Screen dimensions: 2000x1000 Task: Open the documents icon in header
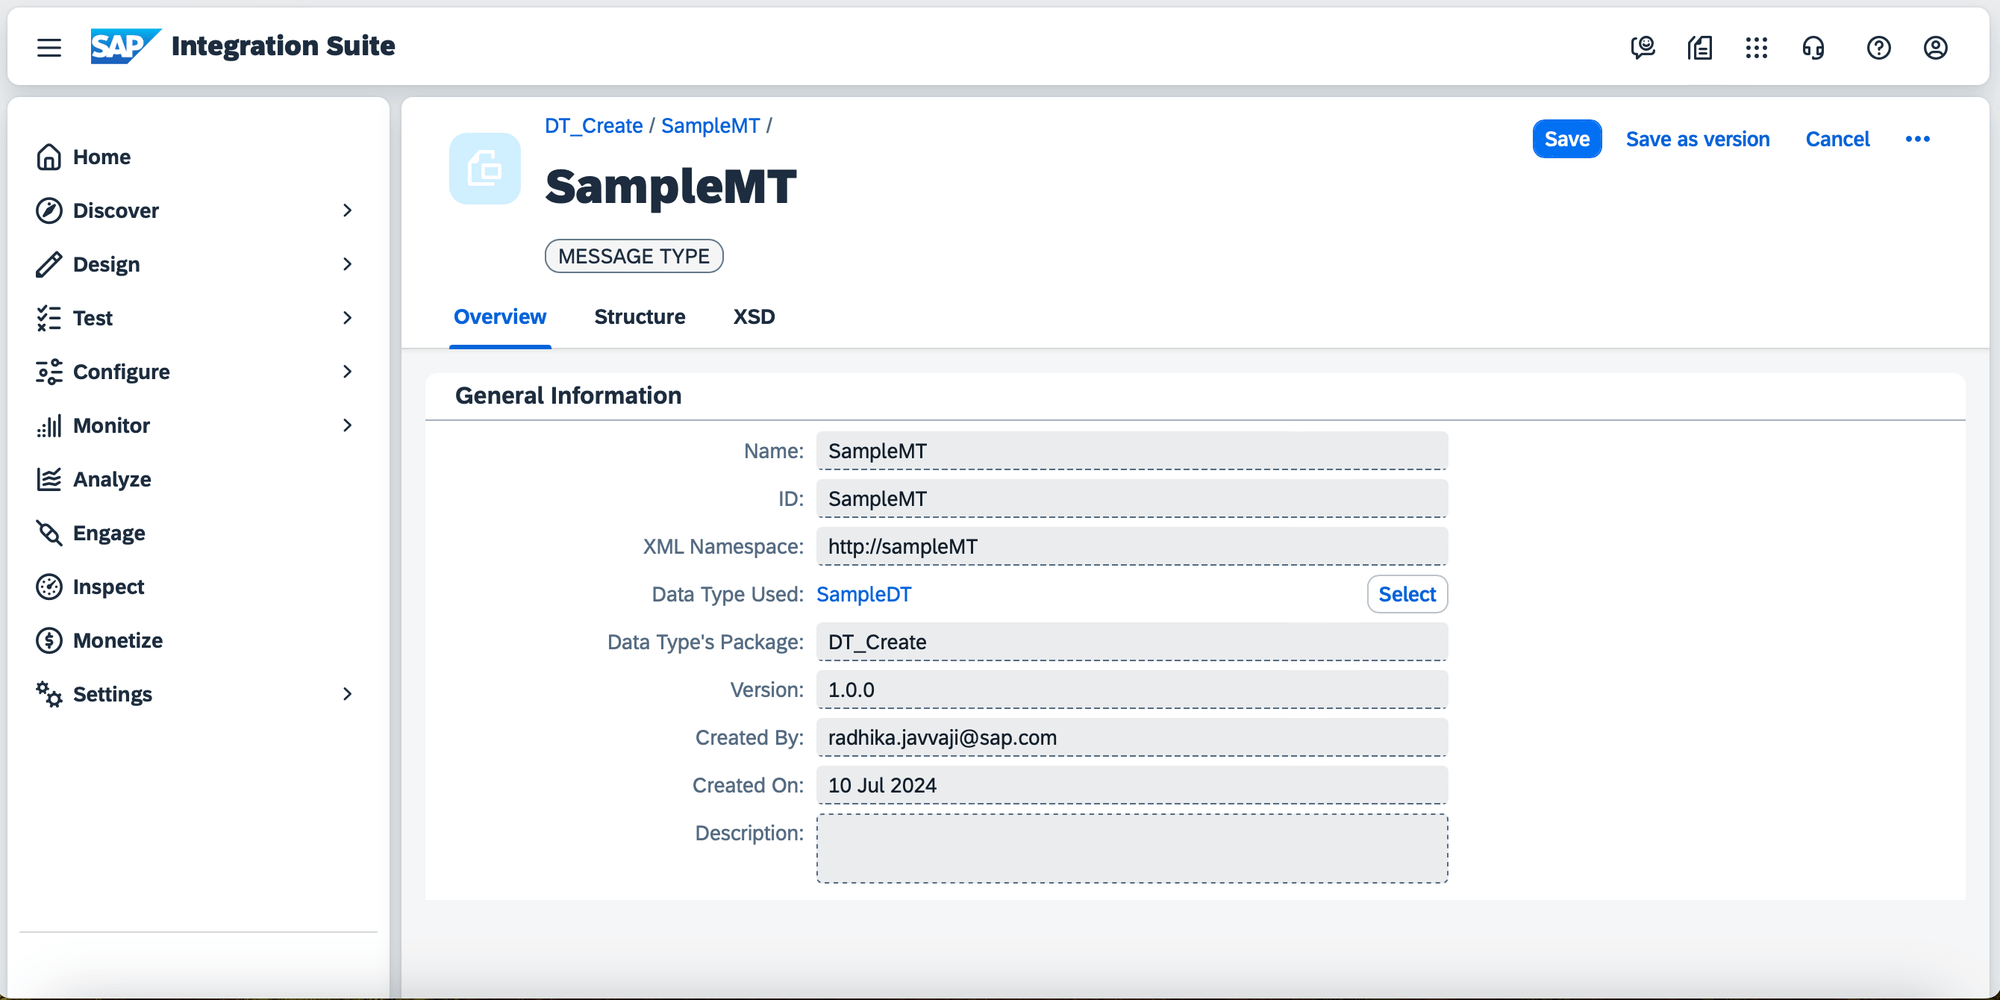point(1700,47)
